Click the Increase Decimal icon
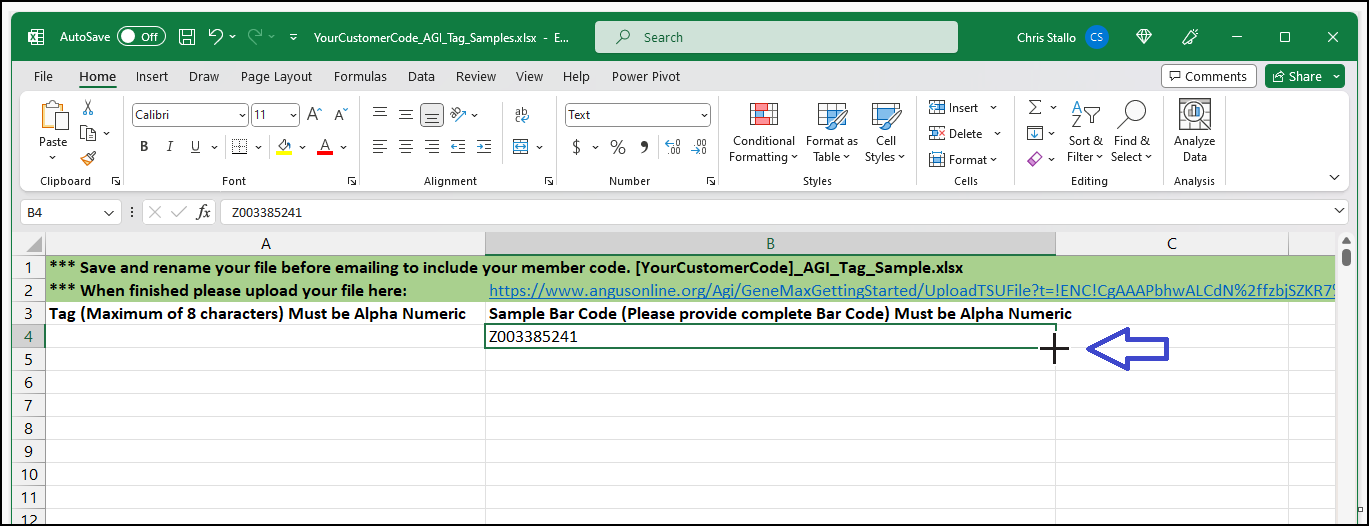 [672, 147]
